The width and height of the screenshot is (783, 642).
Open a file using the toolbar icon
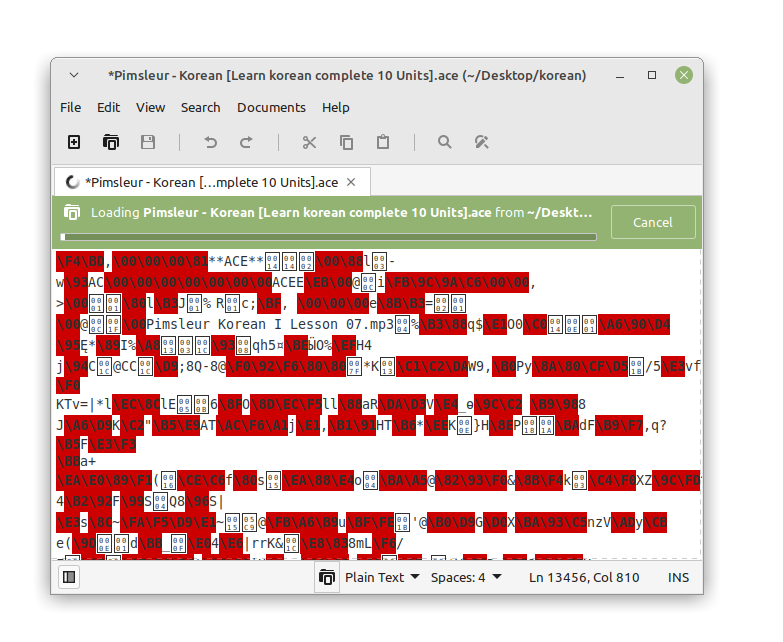point(111,142)
